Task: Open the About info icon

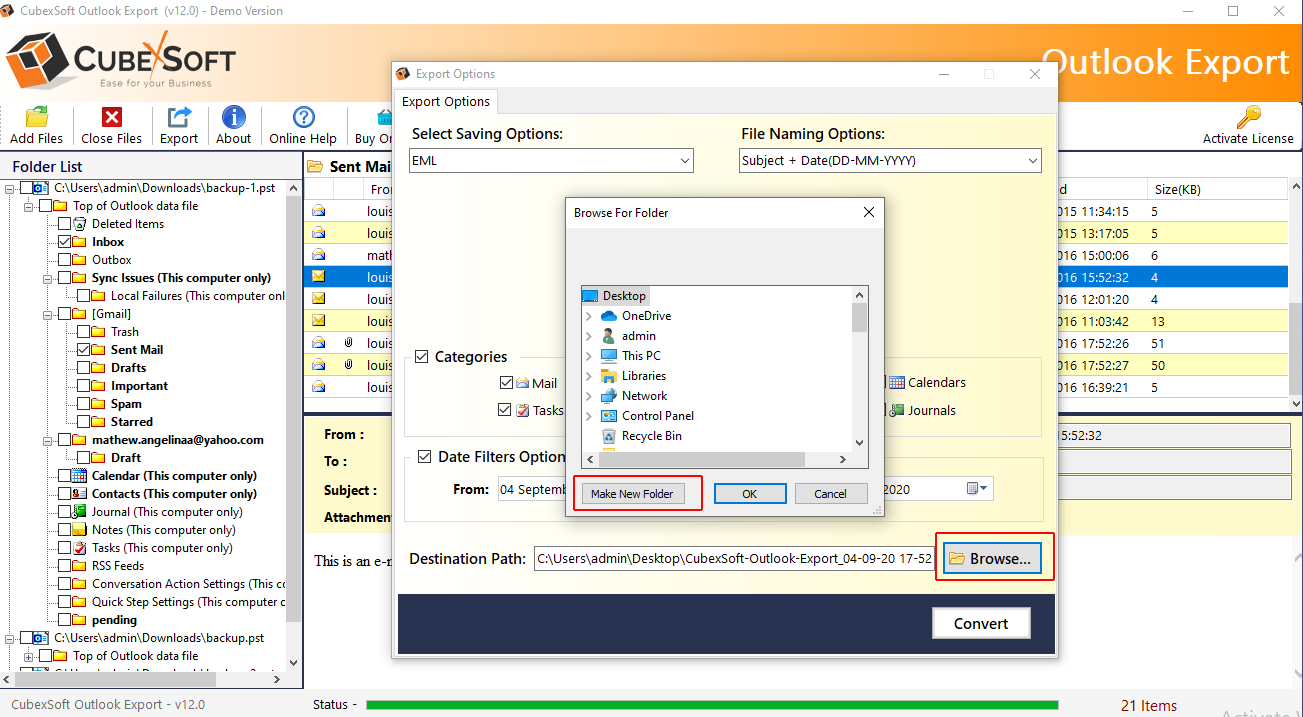Action: tap(233, 118)
